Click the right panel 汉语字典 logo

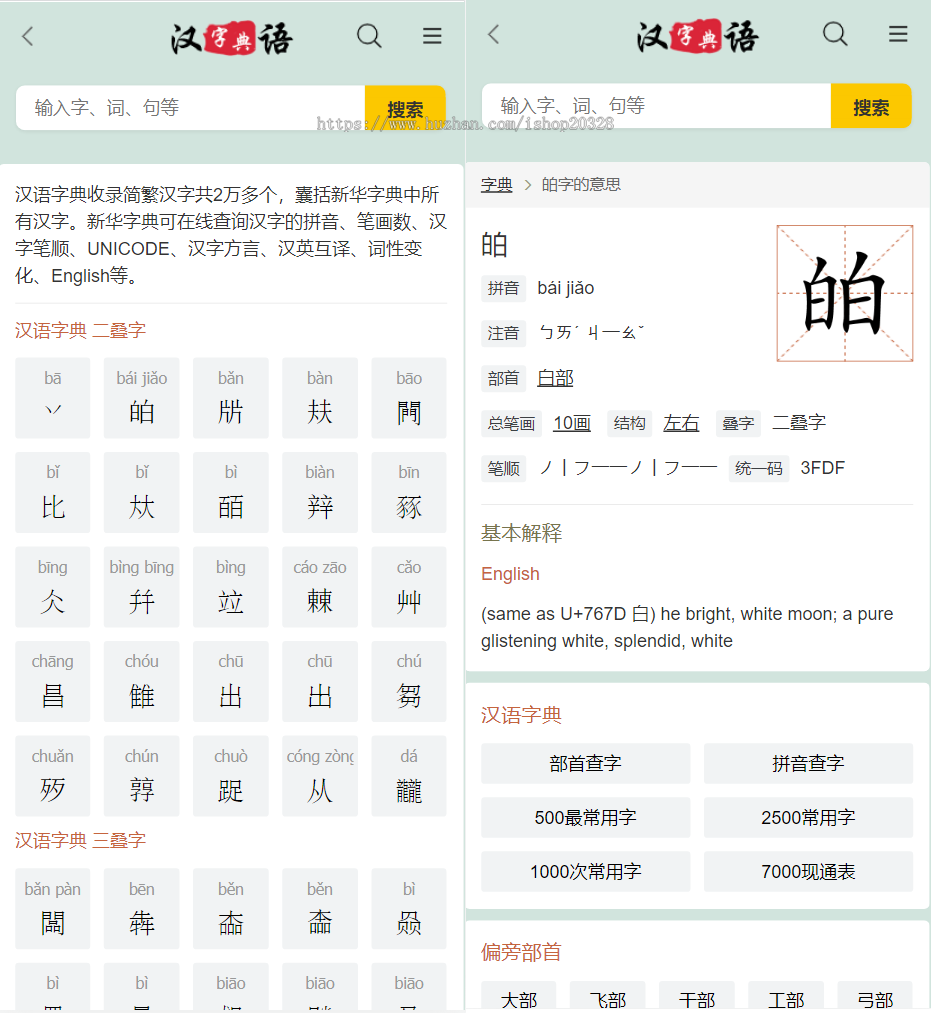coord(697,36)
